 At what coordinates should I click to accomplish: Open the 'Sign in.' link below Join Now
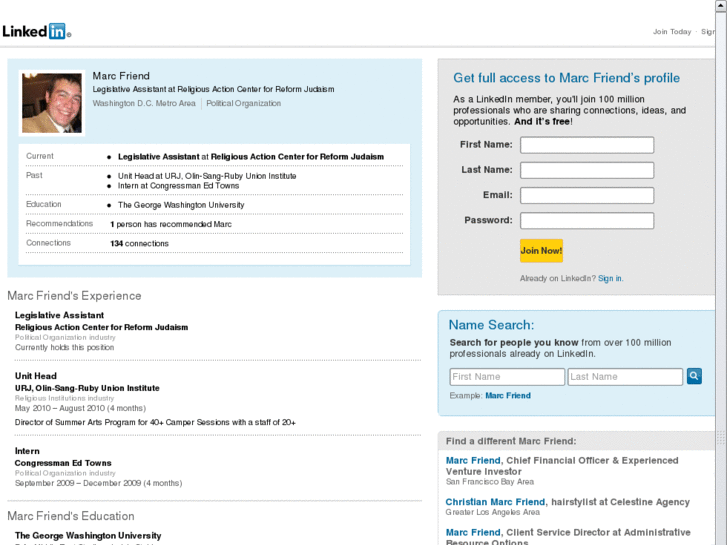pyautogui.click(x=610, y=278)
